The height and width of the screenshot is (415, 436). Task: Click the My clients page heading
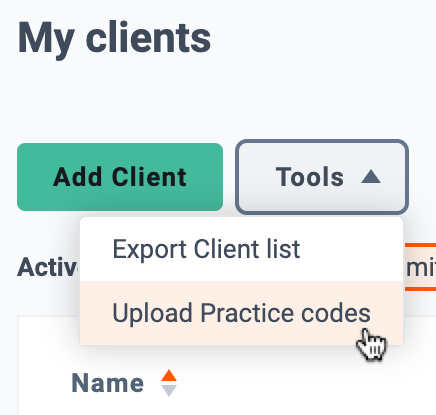[114, 39]
